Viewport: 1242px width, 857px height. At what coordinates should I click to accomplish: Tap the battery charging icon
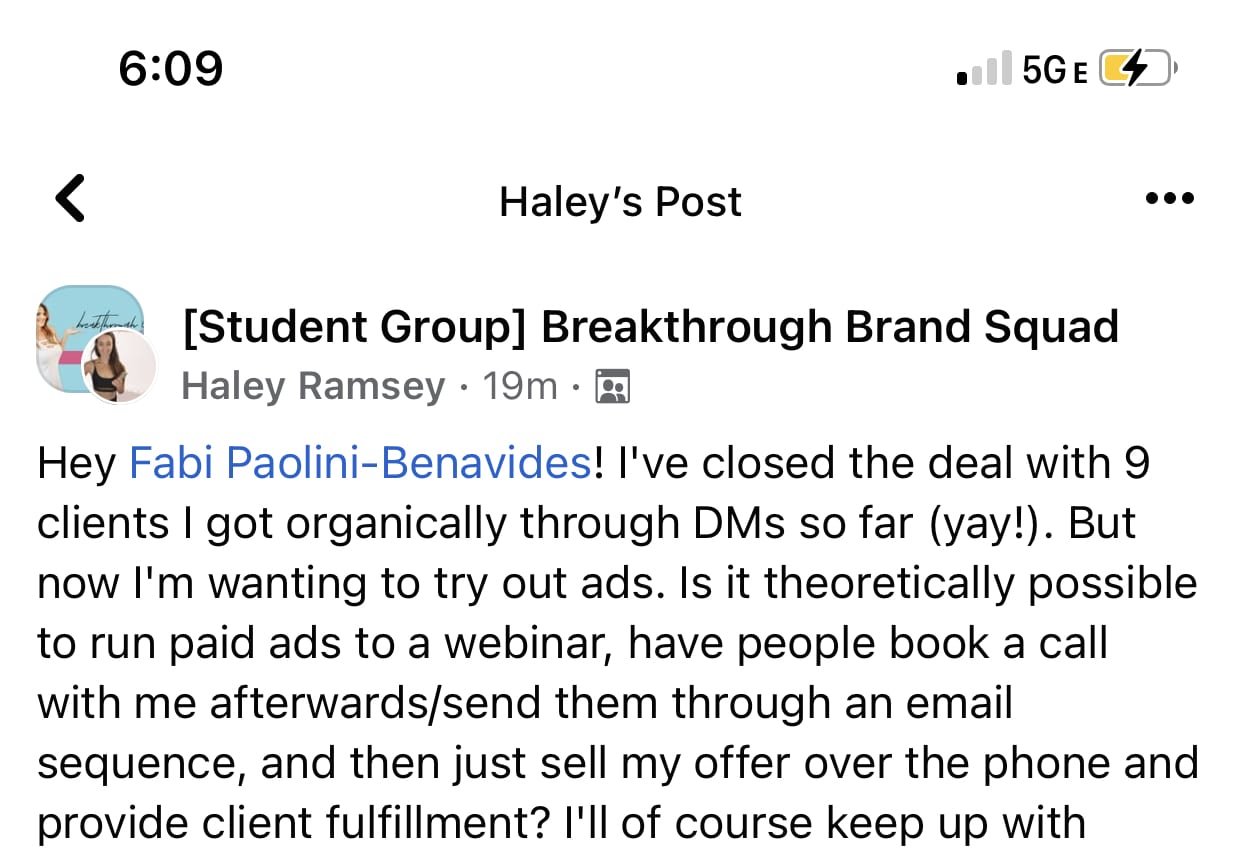coord(1137,69)
